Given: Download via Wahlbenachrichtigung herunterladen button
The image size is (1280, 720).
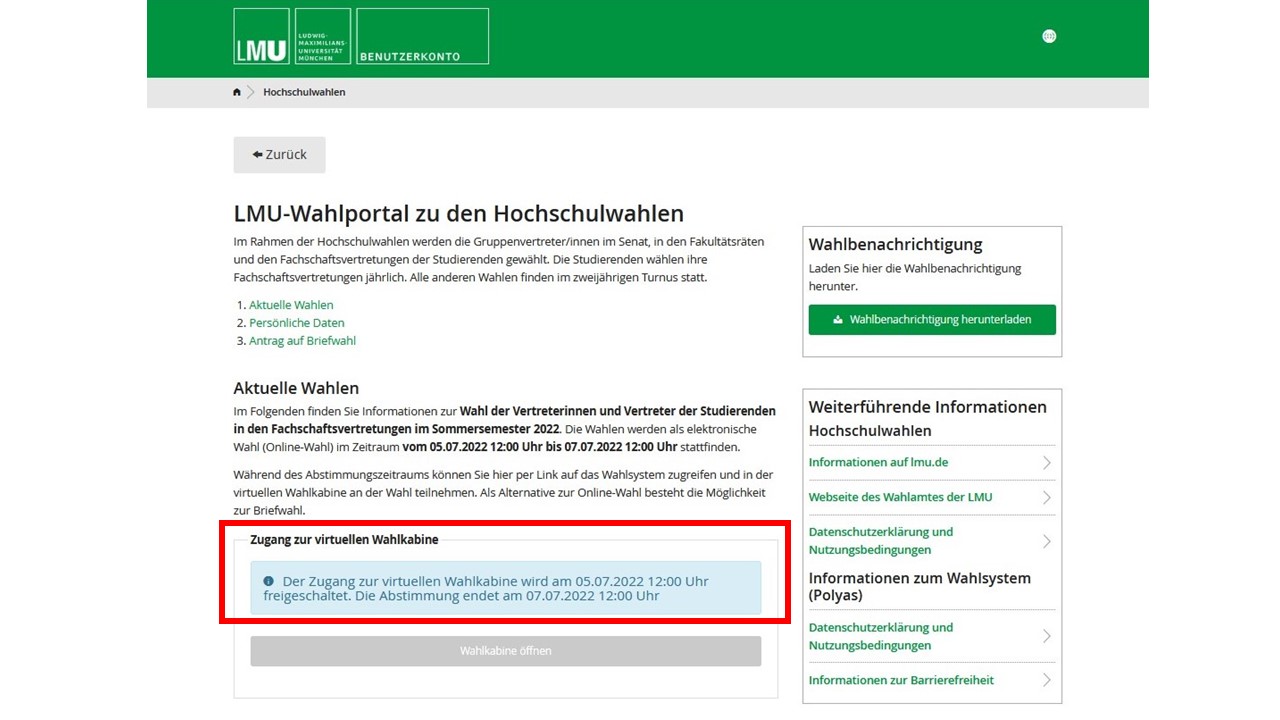Looking at the screenshot, I should coord(932,320).
